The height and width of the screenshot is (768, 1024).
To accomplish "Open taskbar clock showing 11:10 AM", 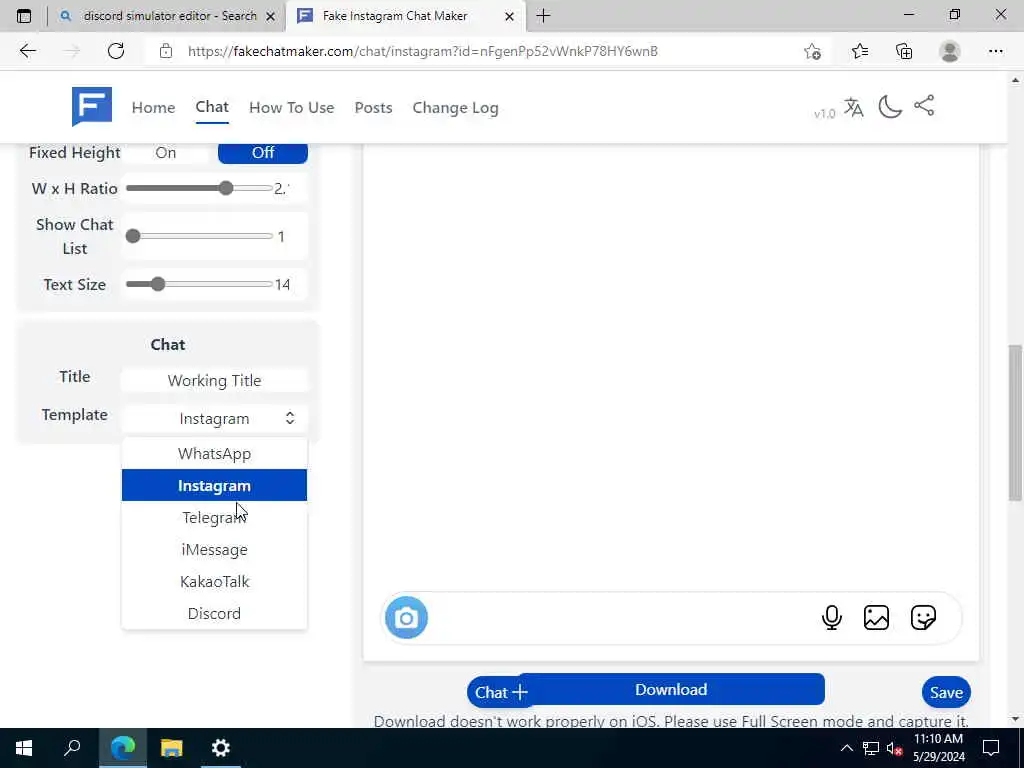I will coord(938,748).
